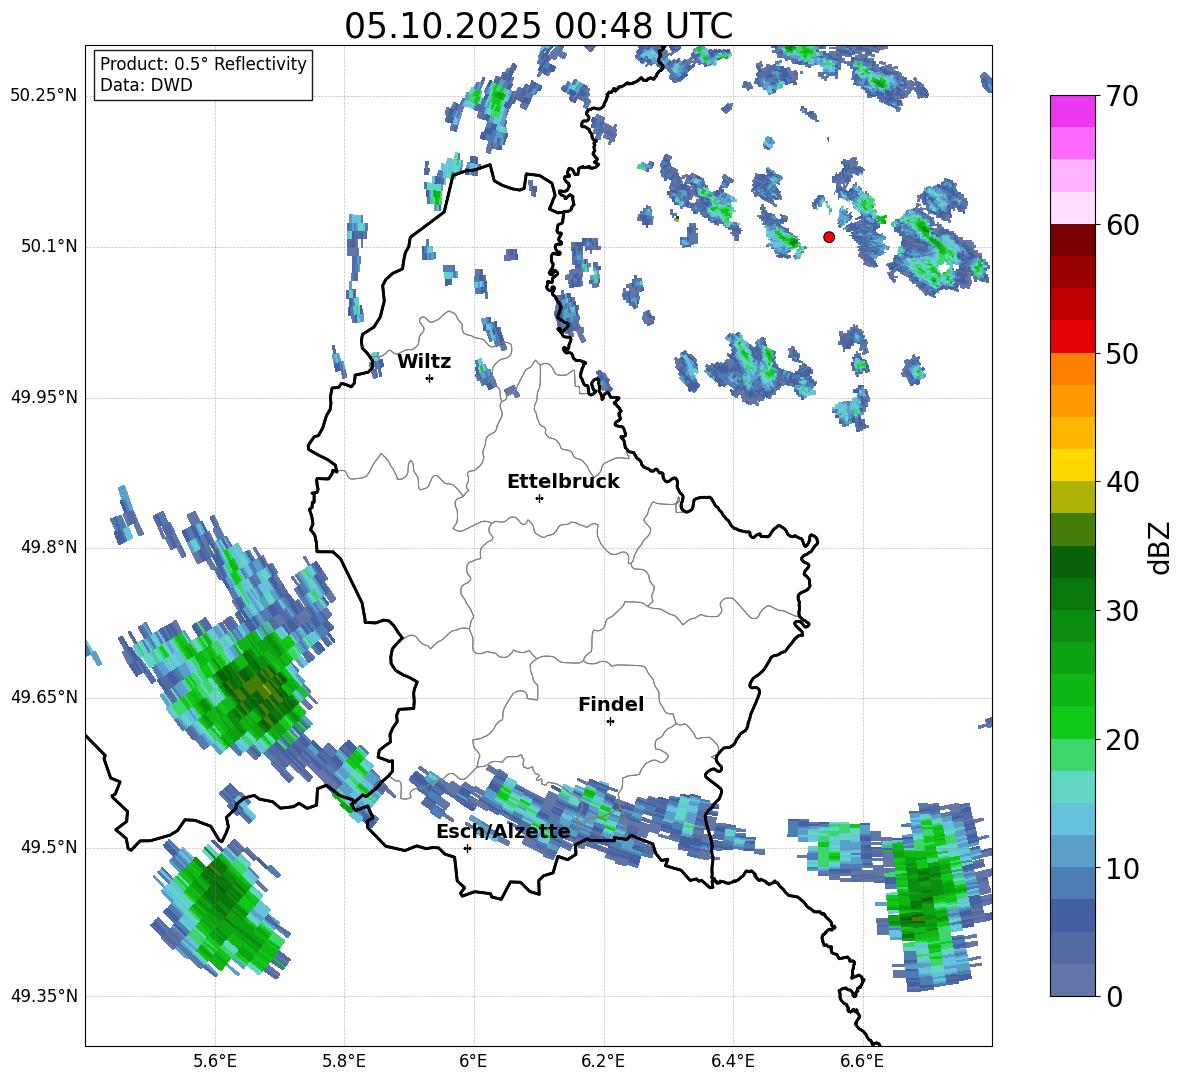The width and height of the screenshot is (1184, 1081).
Task: Click the magenta 70 dBZ color band
Action: 1072,111
